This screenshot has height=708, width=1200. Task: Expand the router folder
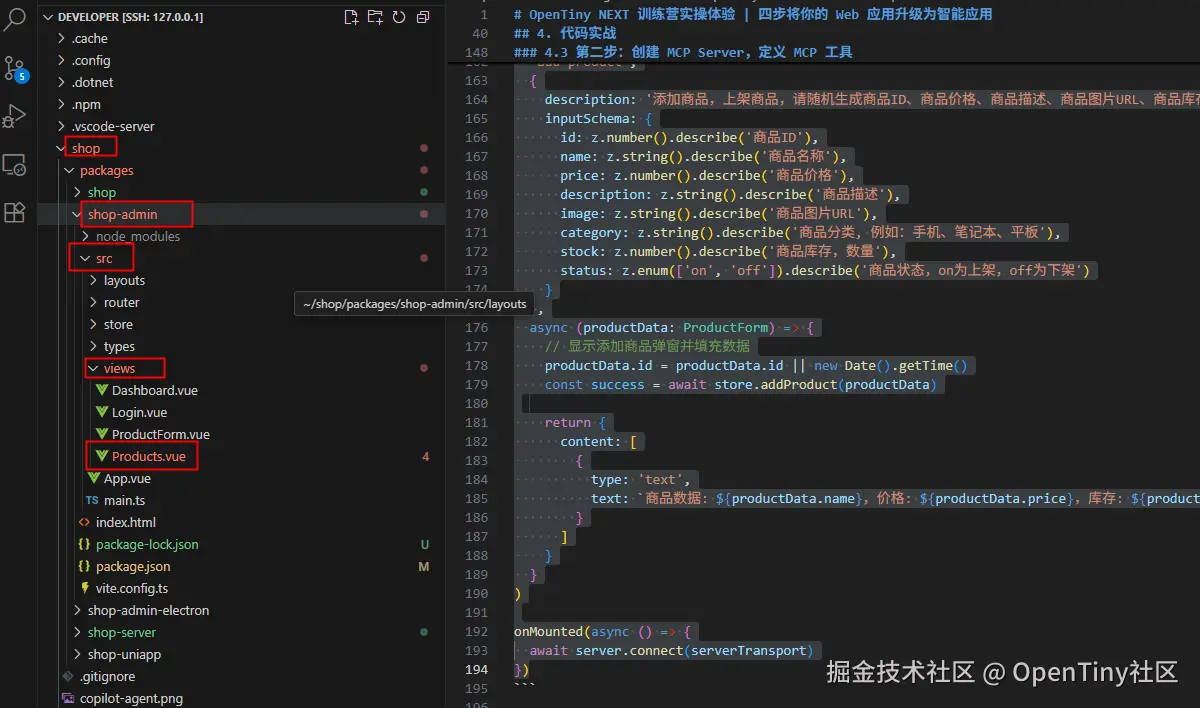(x=94, y=302)
